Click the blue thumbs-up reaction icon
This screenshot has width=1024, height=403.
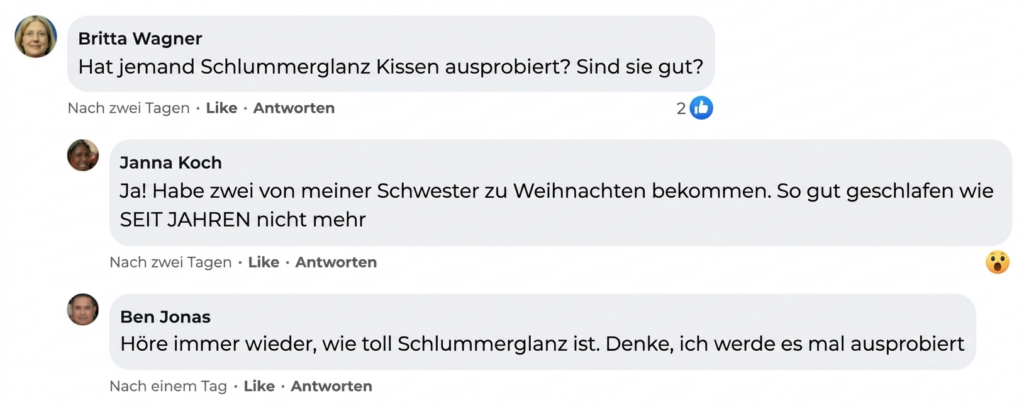click(702, 108)
